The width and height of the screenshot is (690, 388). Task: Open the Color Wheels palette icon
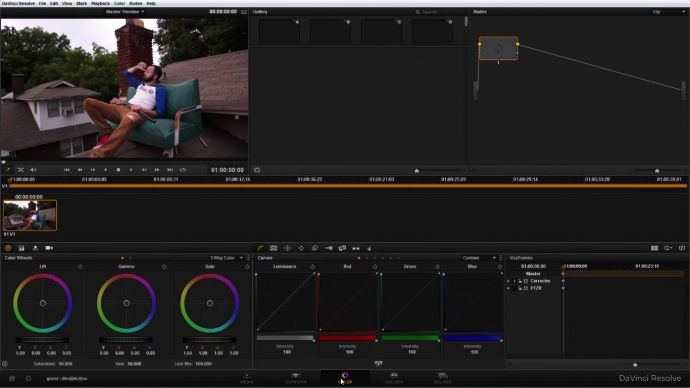[x=8, y=248]
